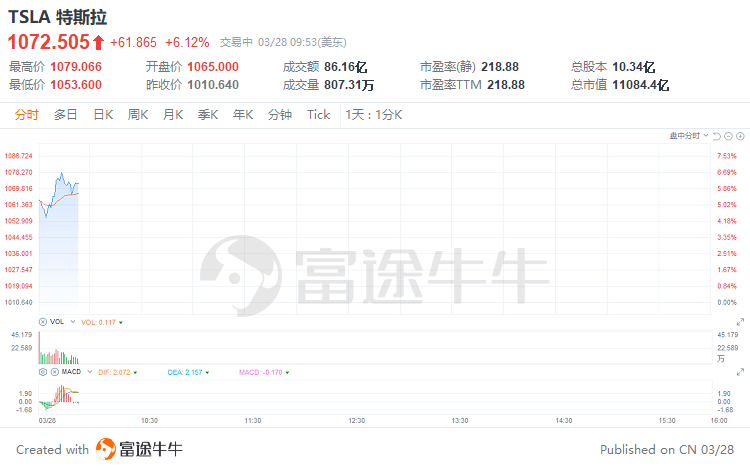Viewport: 750px width, 470px height.
Task: Click the 总股本 value 10.34亿
Action: (x=633, y=67)
